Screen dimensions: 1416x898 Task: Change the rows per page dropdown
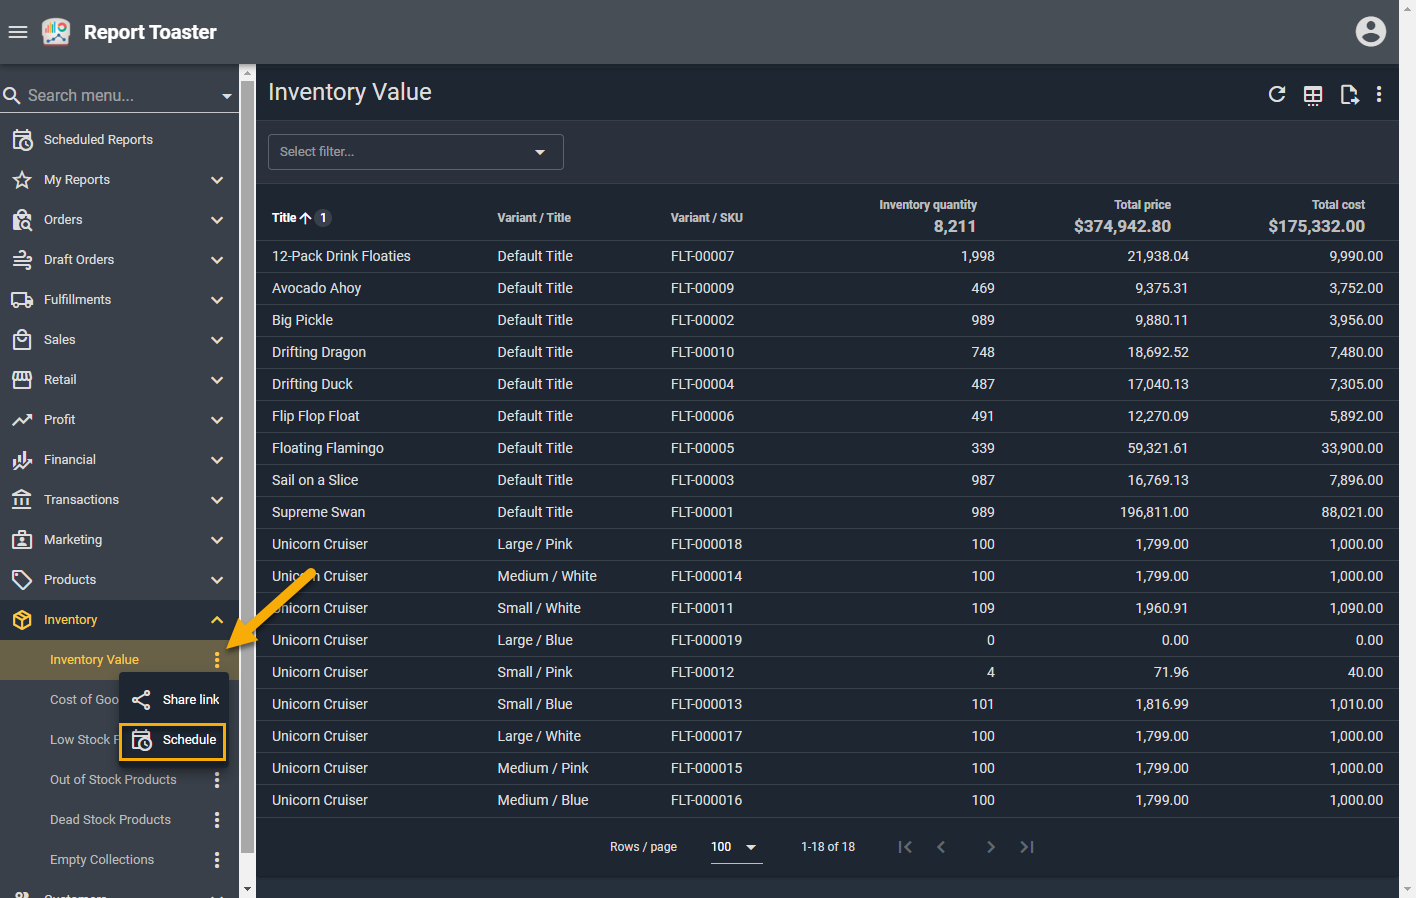click(735, 847)
